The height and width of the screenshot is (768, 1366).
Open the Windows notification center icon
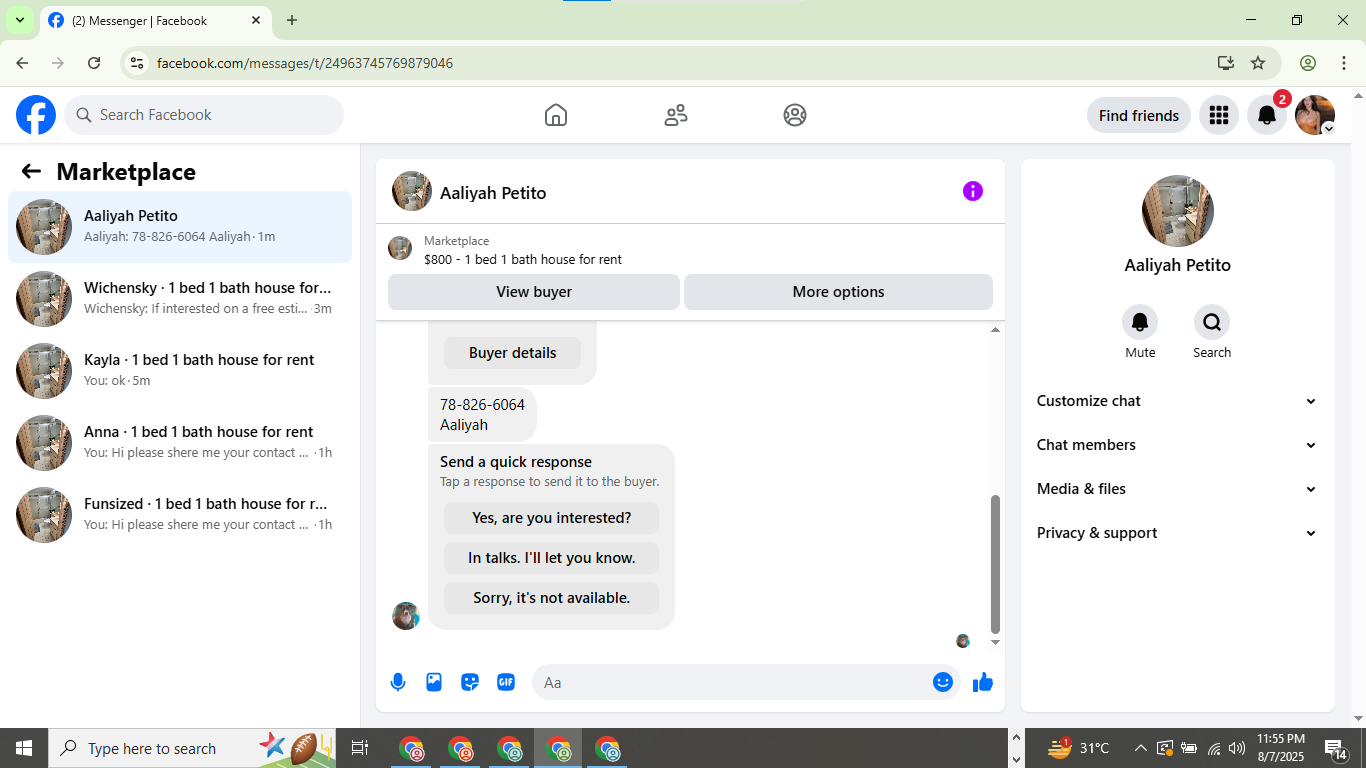tap(1336, 748)
